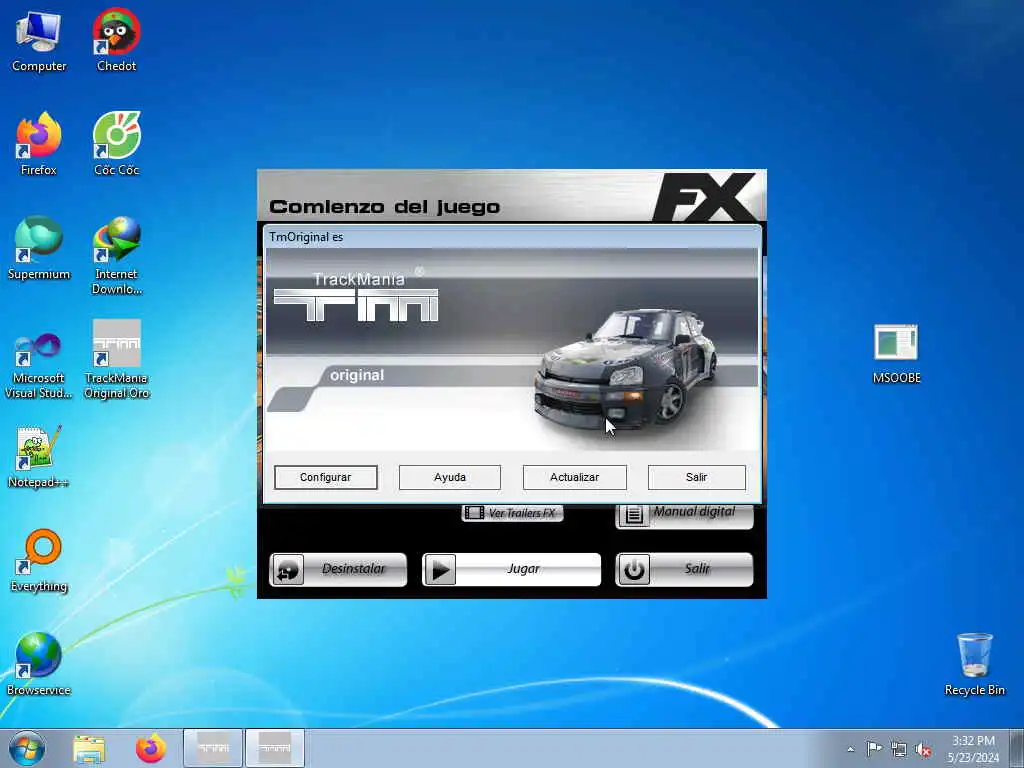
Task: Open the network status tray icon
Action: coord(899,750)
